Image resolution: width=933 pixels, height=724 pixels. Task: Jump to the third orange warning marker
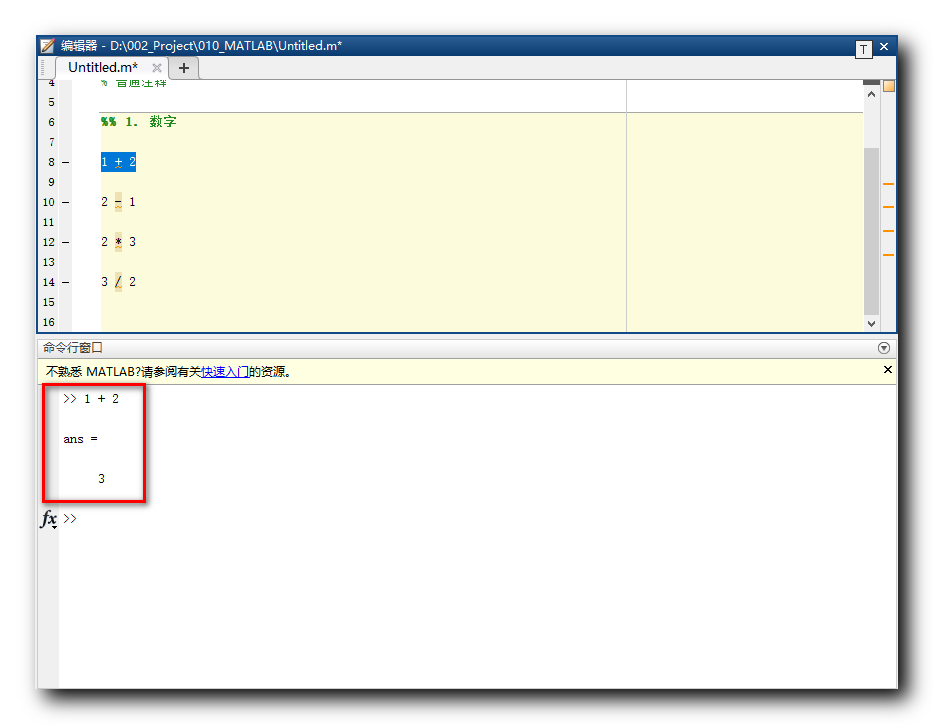pos(888,231)
